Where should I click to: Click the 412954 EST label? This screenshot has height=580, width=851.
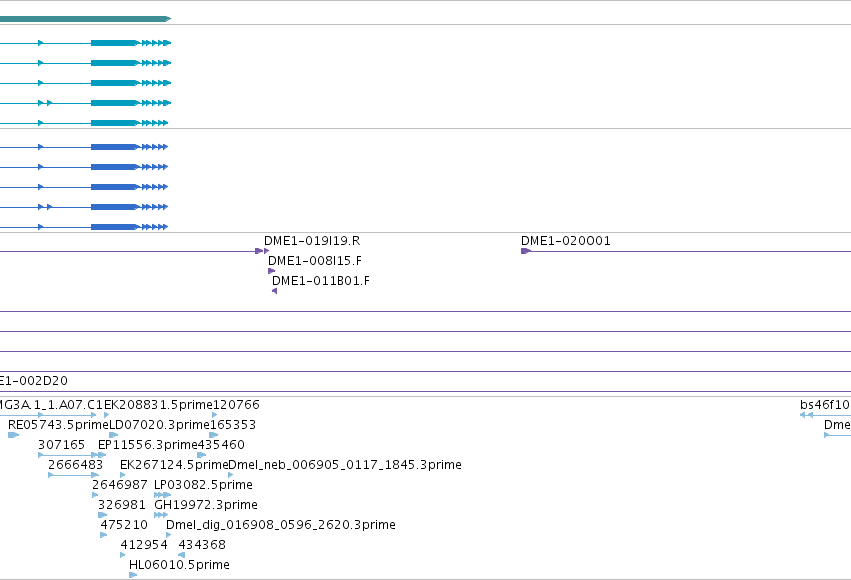(144, 545)
